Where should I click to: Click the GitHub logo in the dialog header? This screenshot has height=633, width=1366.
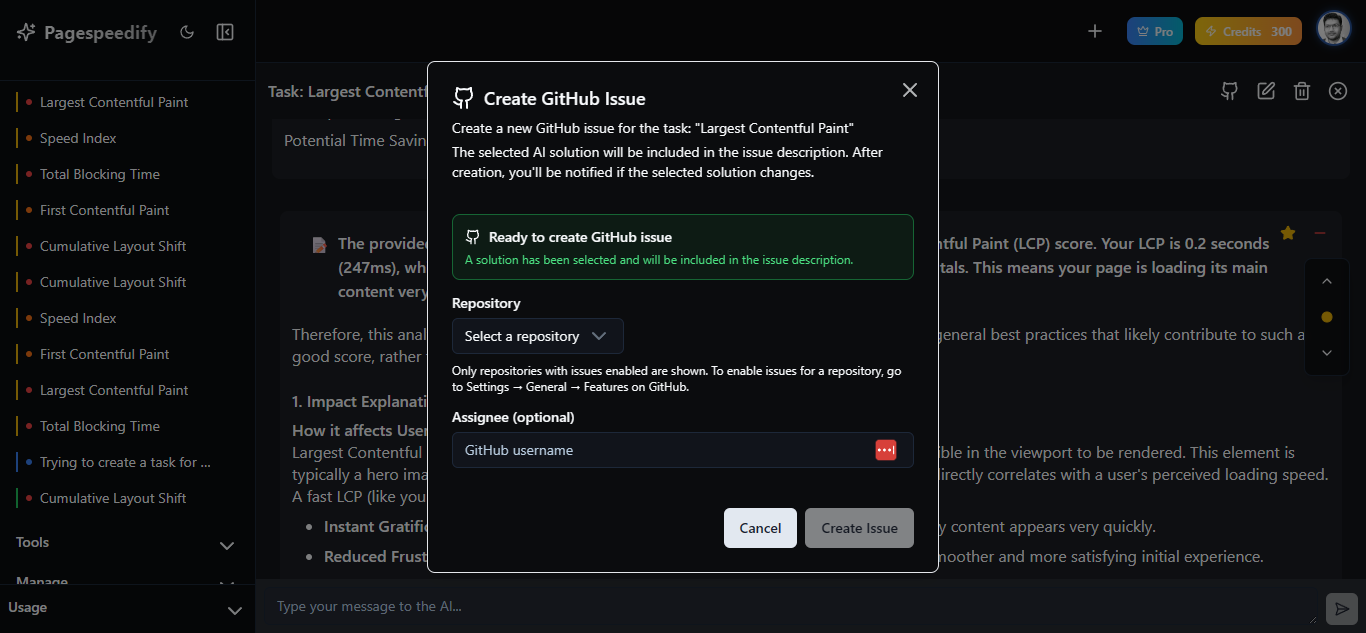pyautogui.click(x=463, y=98)
